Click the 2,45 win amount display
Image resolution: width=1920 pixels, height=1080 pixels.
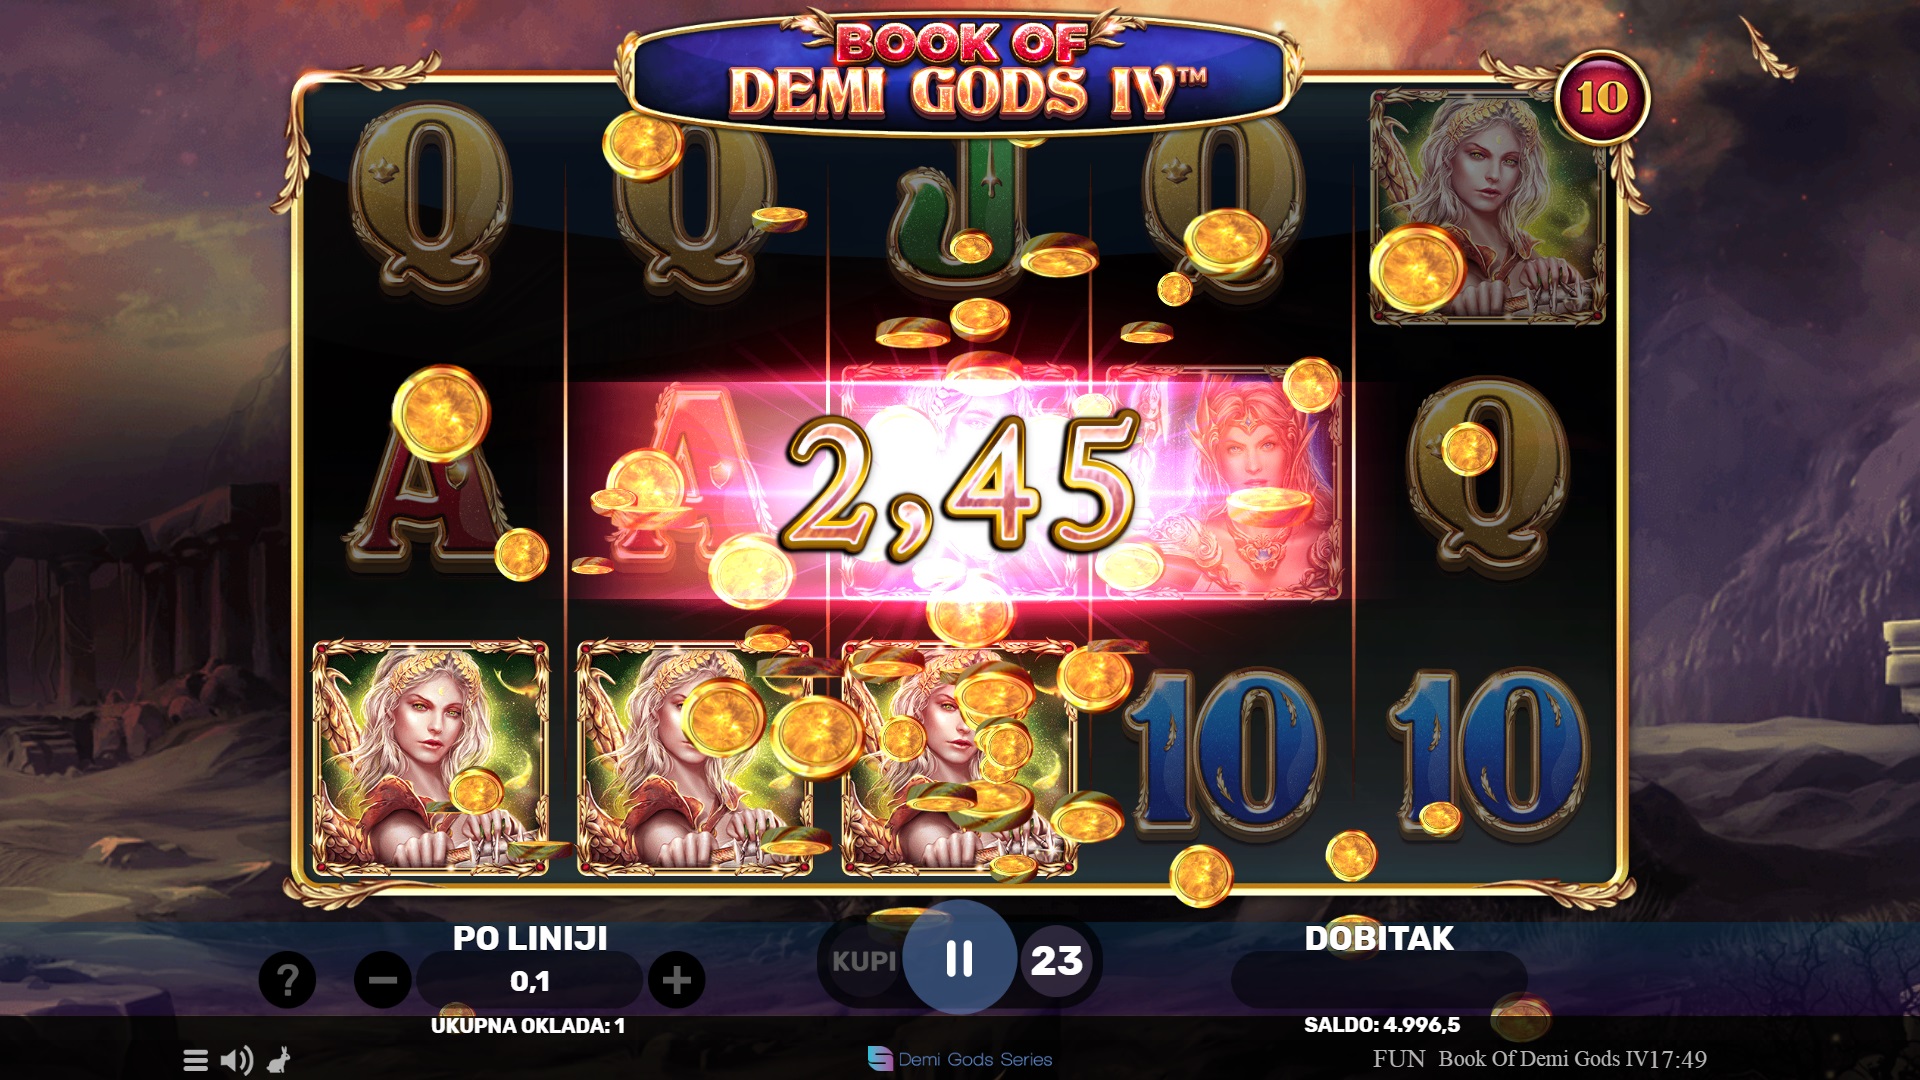pos(962,485)
